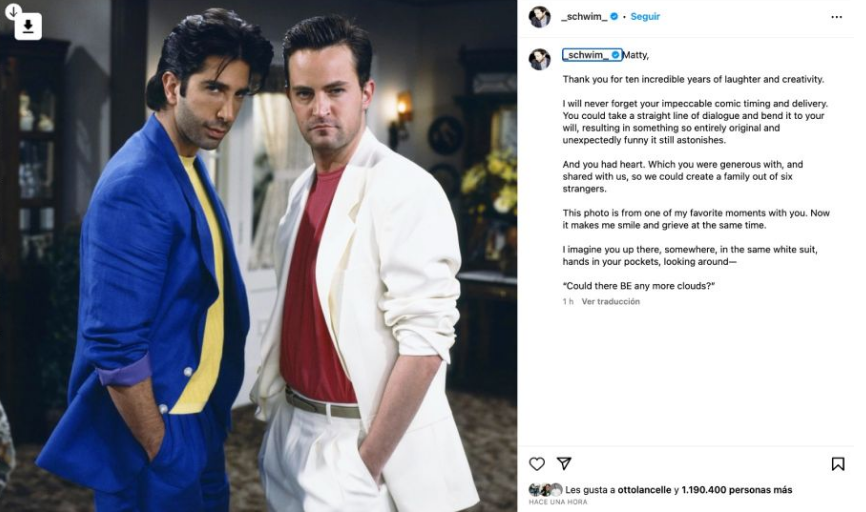Viewport: 866px width, 512px height.
Task: Translate caption with Ver traducción
Action: 610,302
